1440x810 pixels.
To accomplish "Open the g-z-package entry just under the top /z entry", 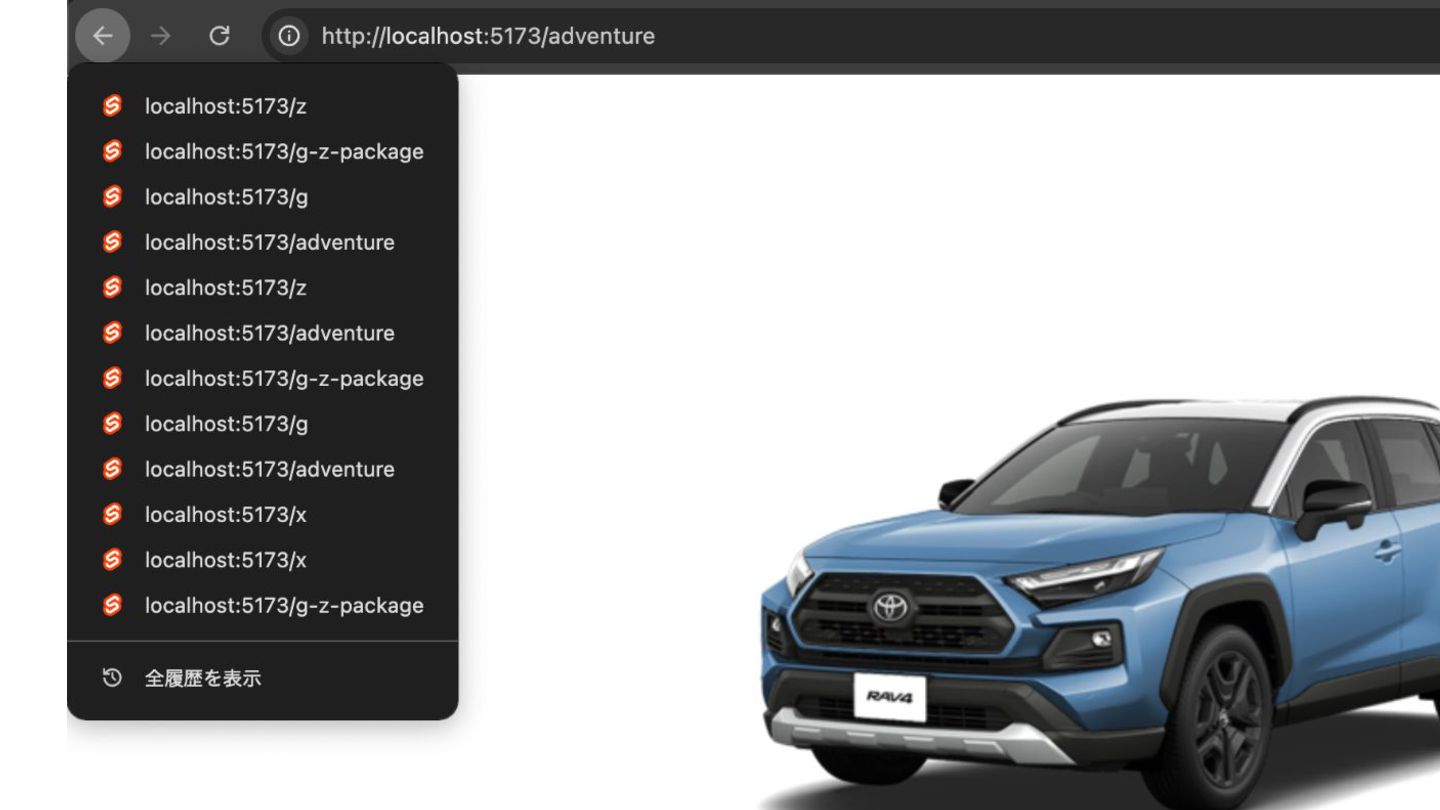I will pos(262,151).
